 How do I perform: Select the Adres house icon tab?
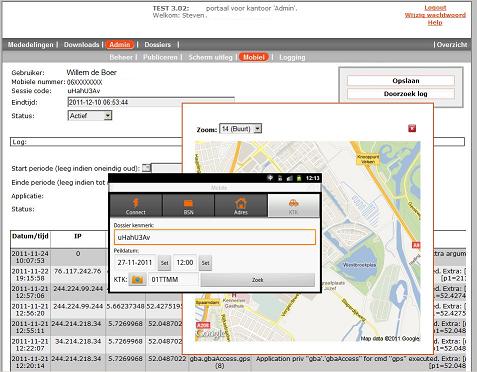(x=241, y=206)
